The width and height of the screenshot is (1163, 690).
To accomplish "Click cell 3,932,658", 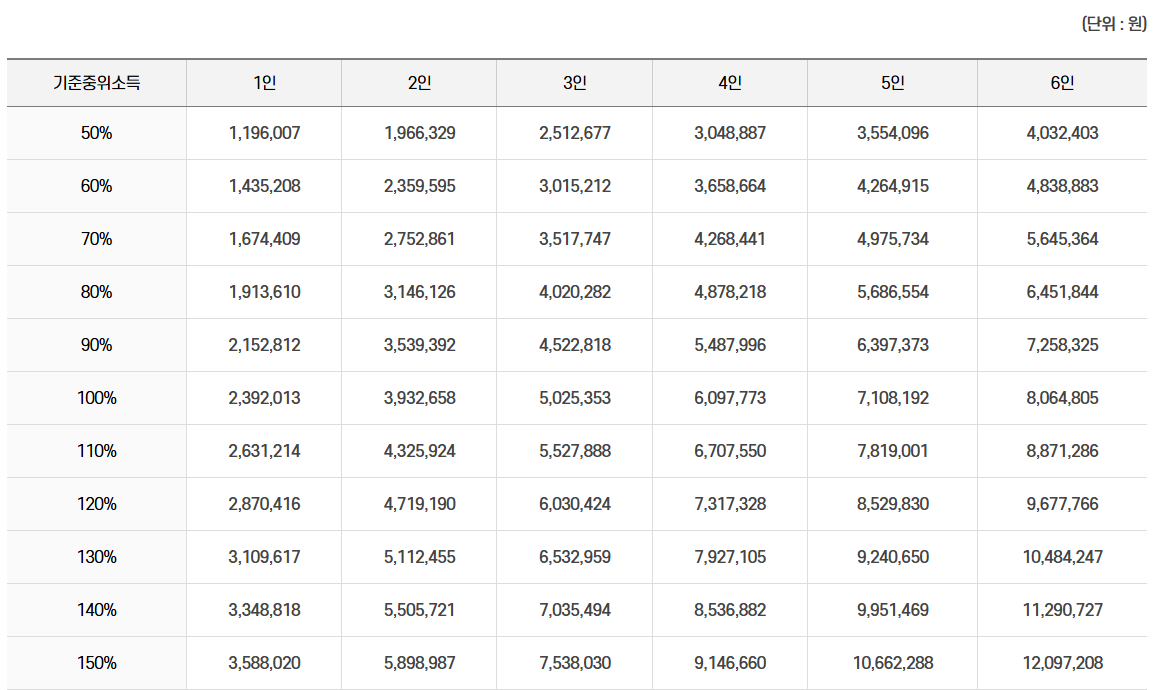I will (419, 398).
